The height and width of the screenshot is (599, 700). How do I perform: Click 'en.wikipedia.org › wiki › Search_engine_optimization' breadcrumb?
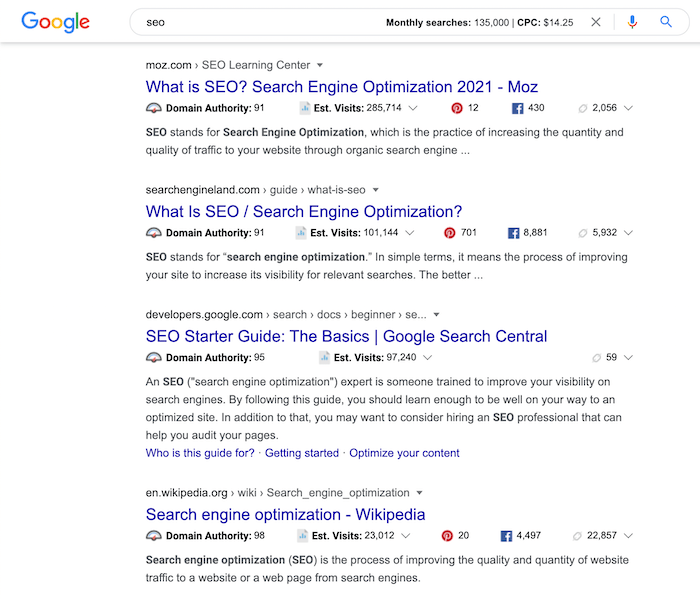pyautogui.click(x=277, y=493)
